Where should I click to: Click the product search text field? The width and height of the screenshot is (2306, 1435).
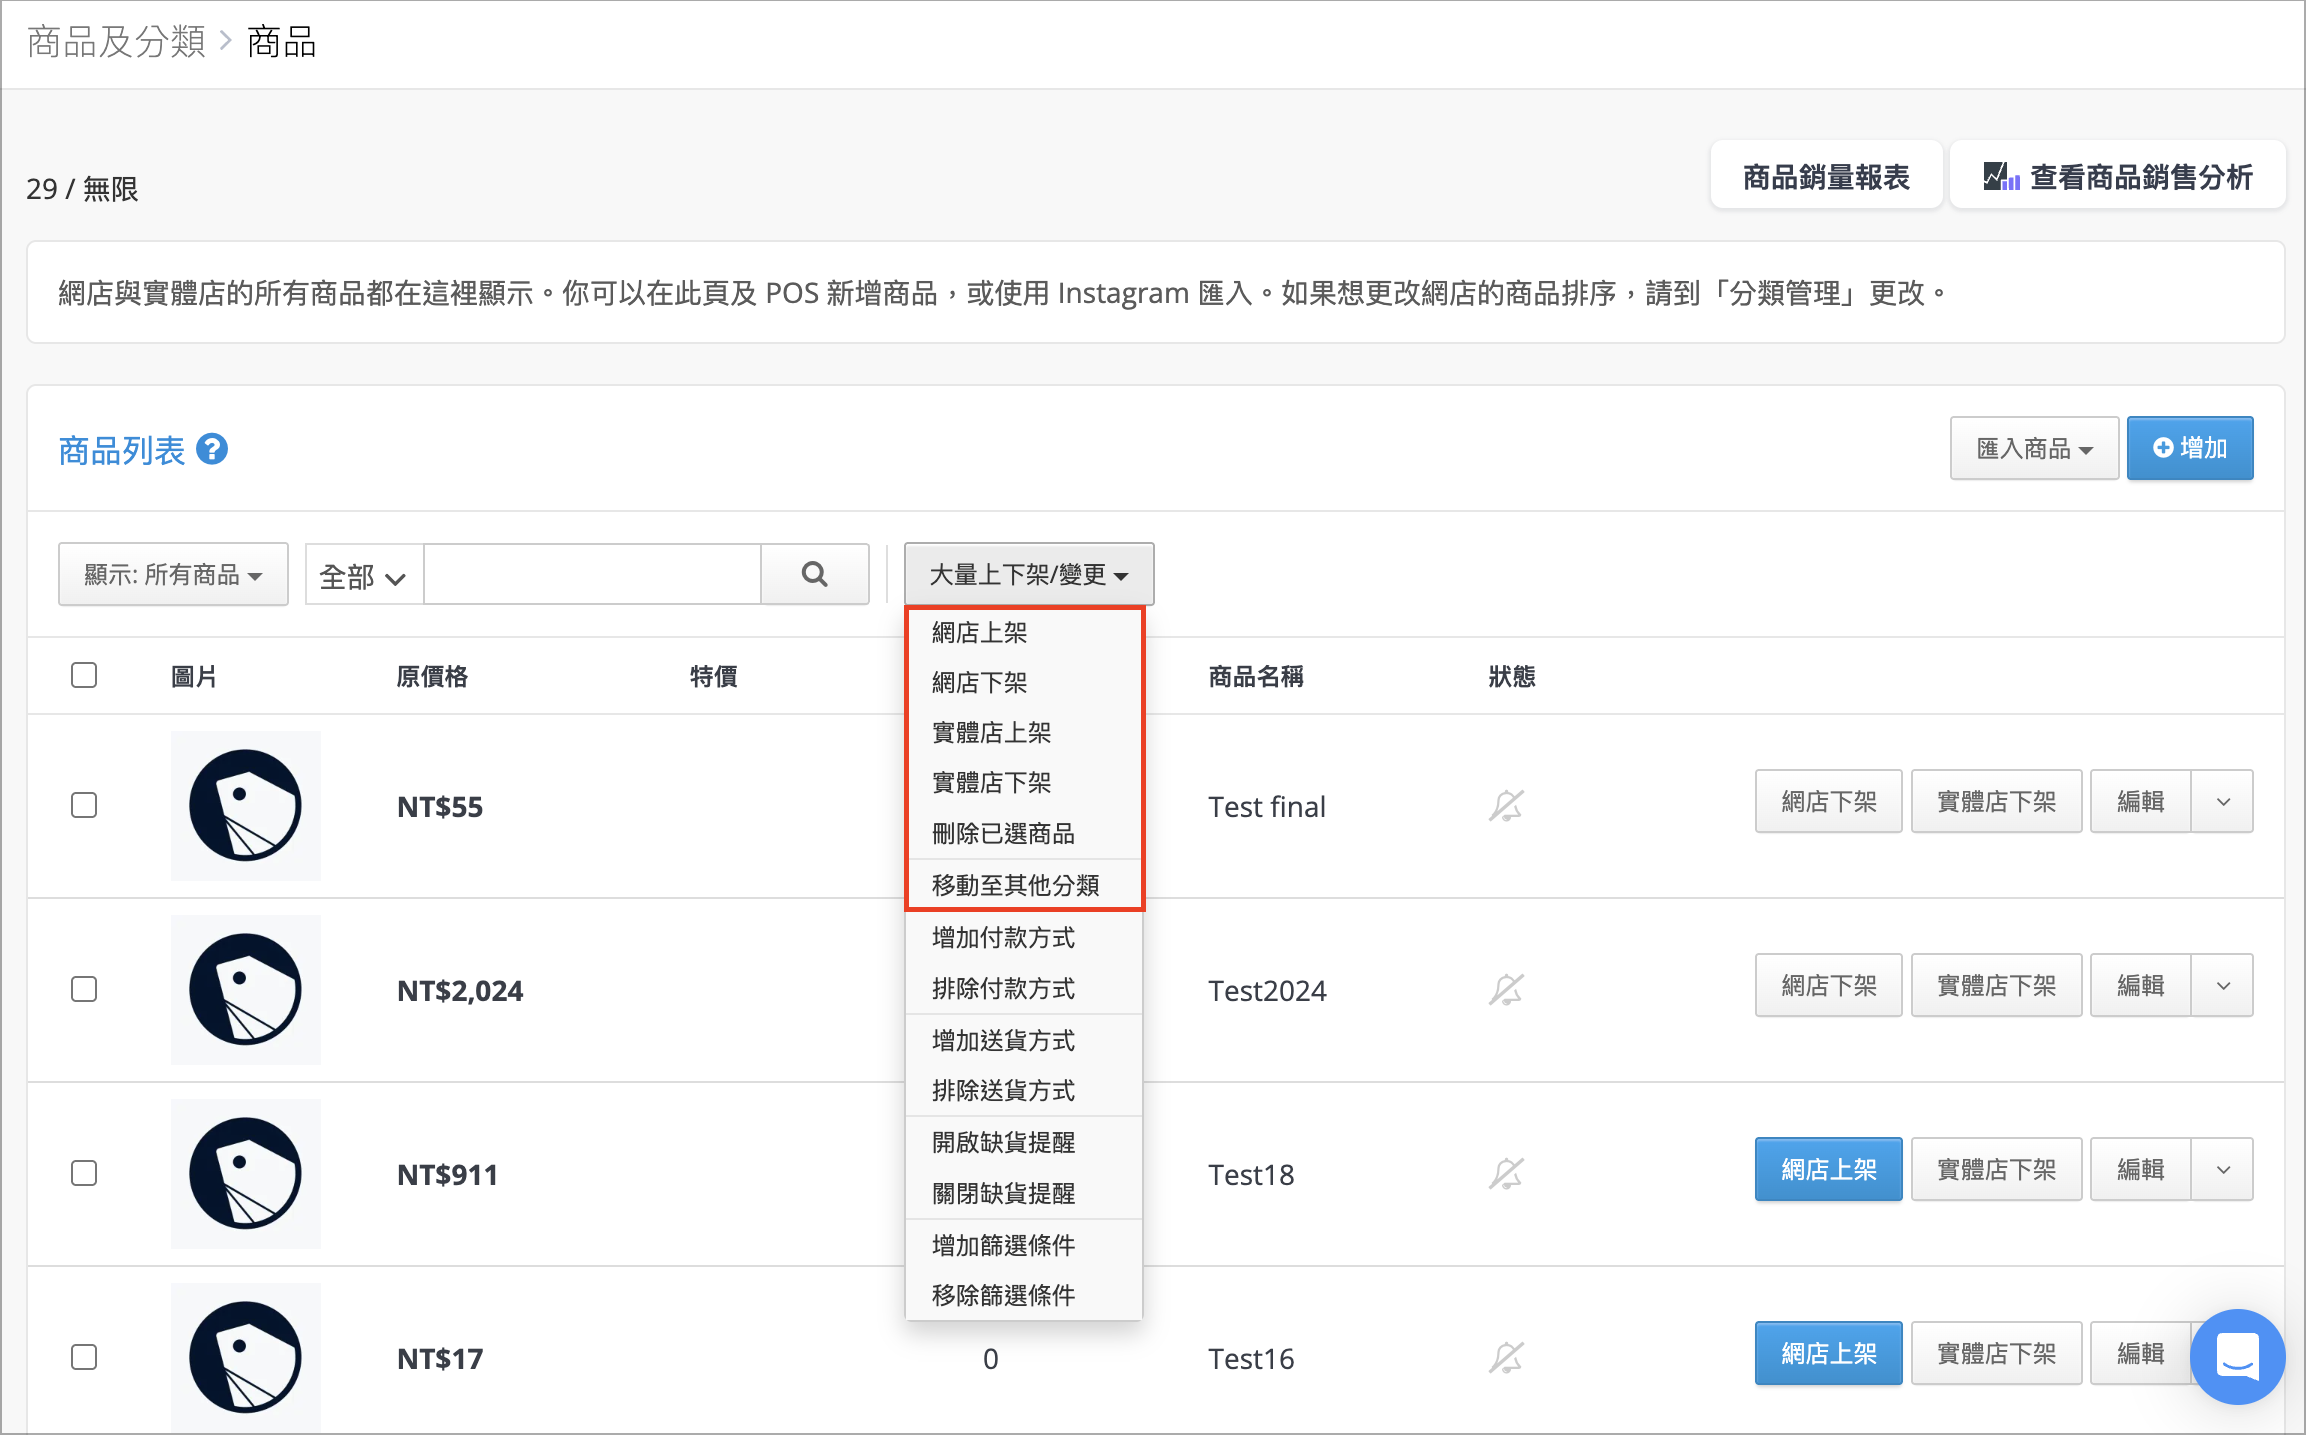point(592,574)
